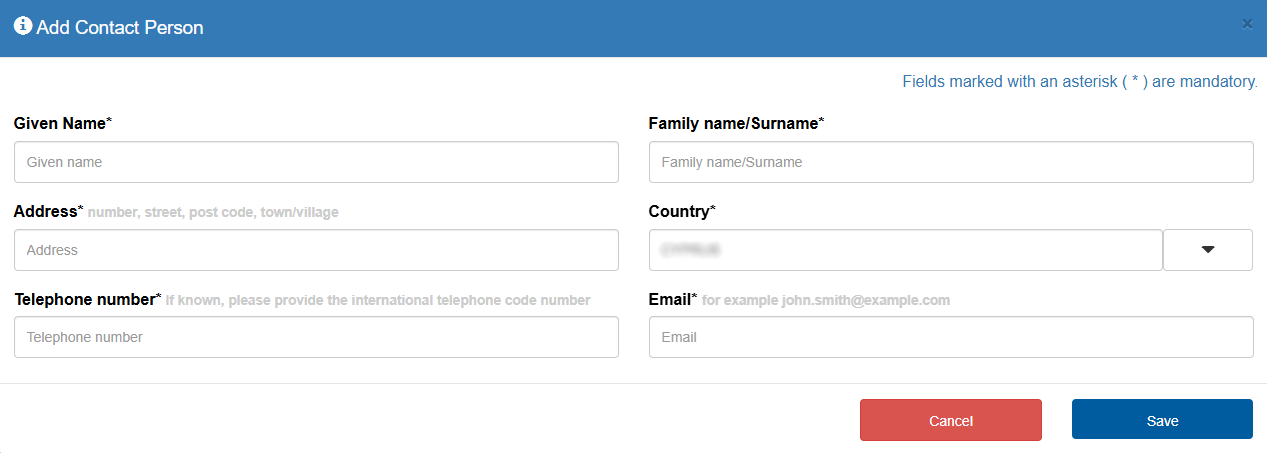Click the info icon in the dialog header

pos(22,27)
